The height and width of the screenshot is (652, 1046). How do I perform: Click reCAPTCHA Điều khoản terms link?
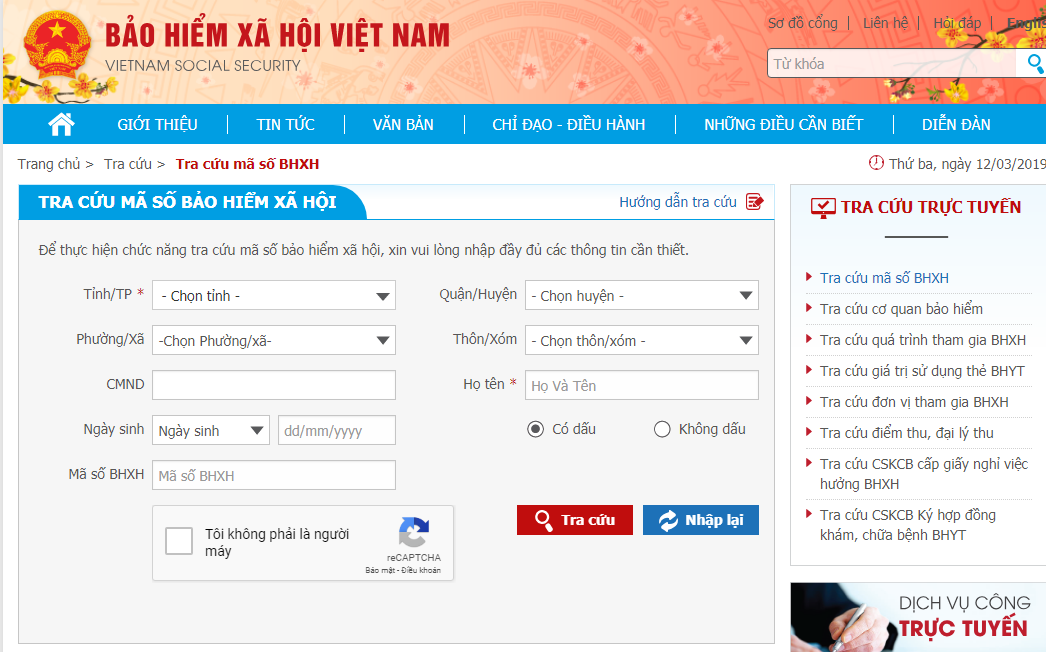tap(421, 571)
